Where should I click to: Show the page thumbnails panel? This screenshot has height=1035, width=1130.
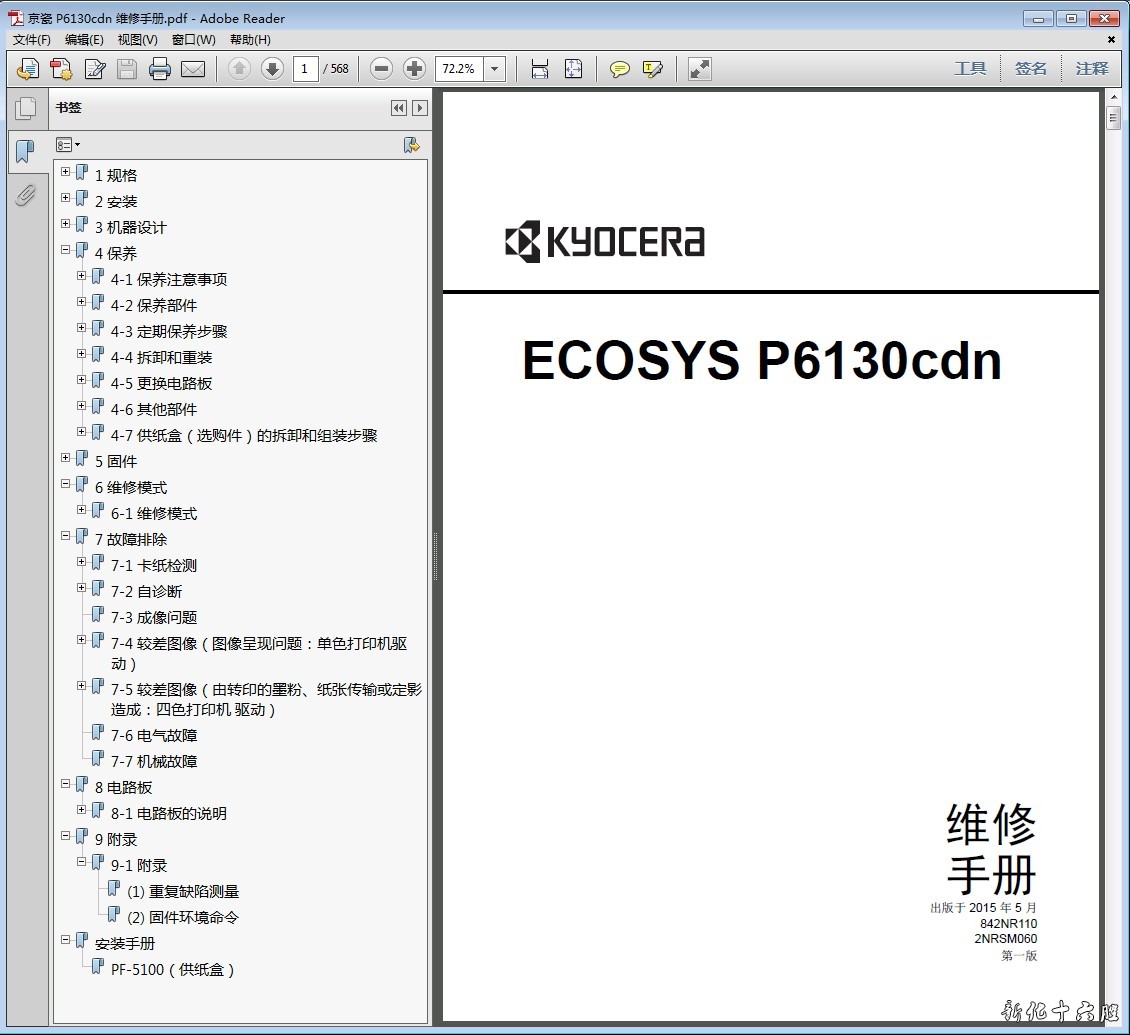pyautogui.click(x=25, y=108)
